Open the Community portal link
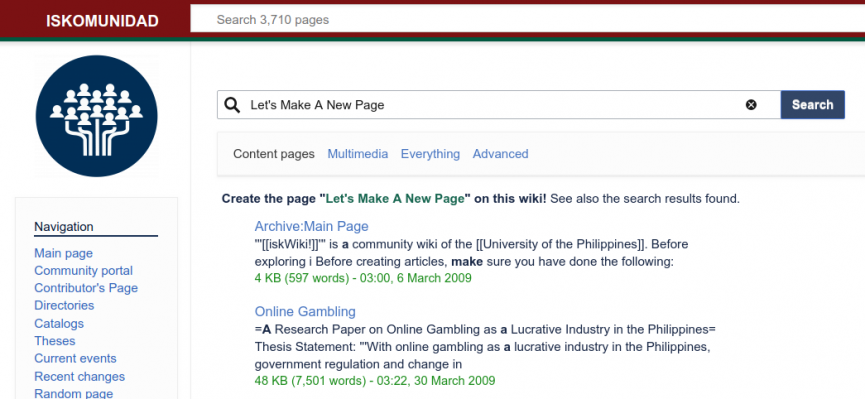The image size is (865, 399). 83,271
